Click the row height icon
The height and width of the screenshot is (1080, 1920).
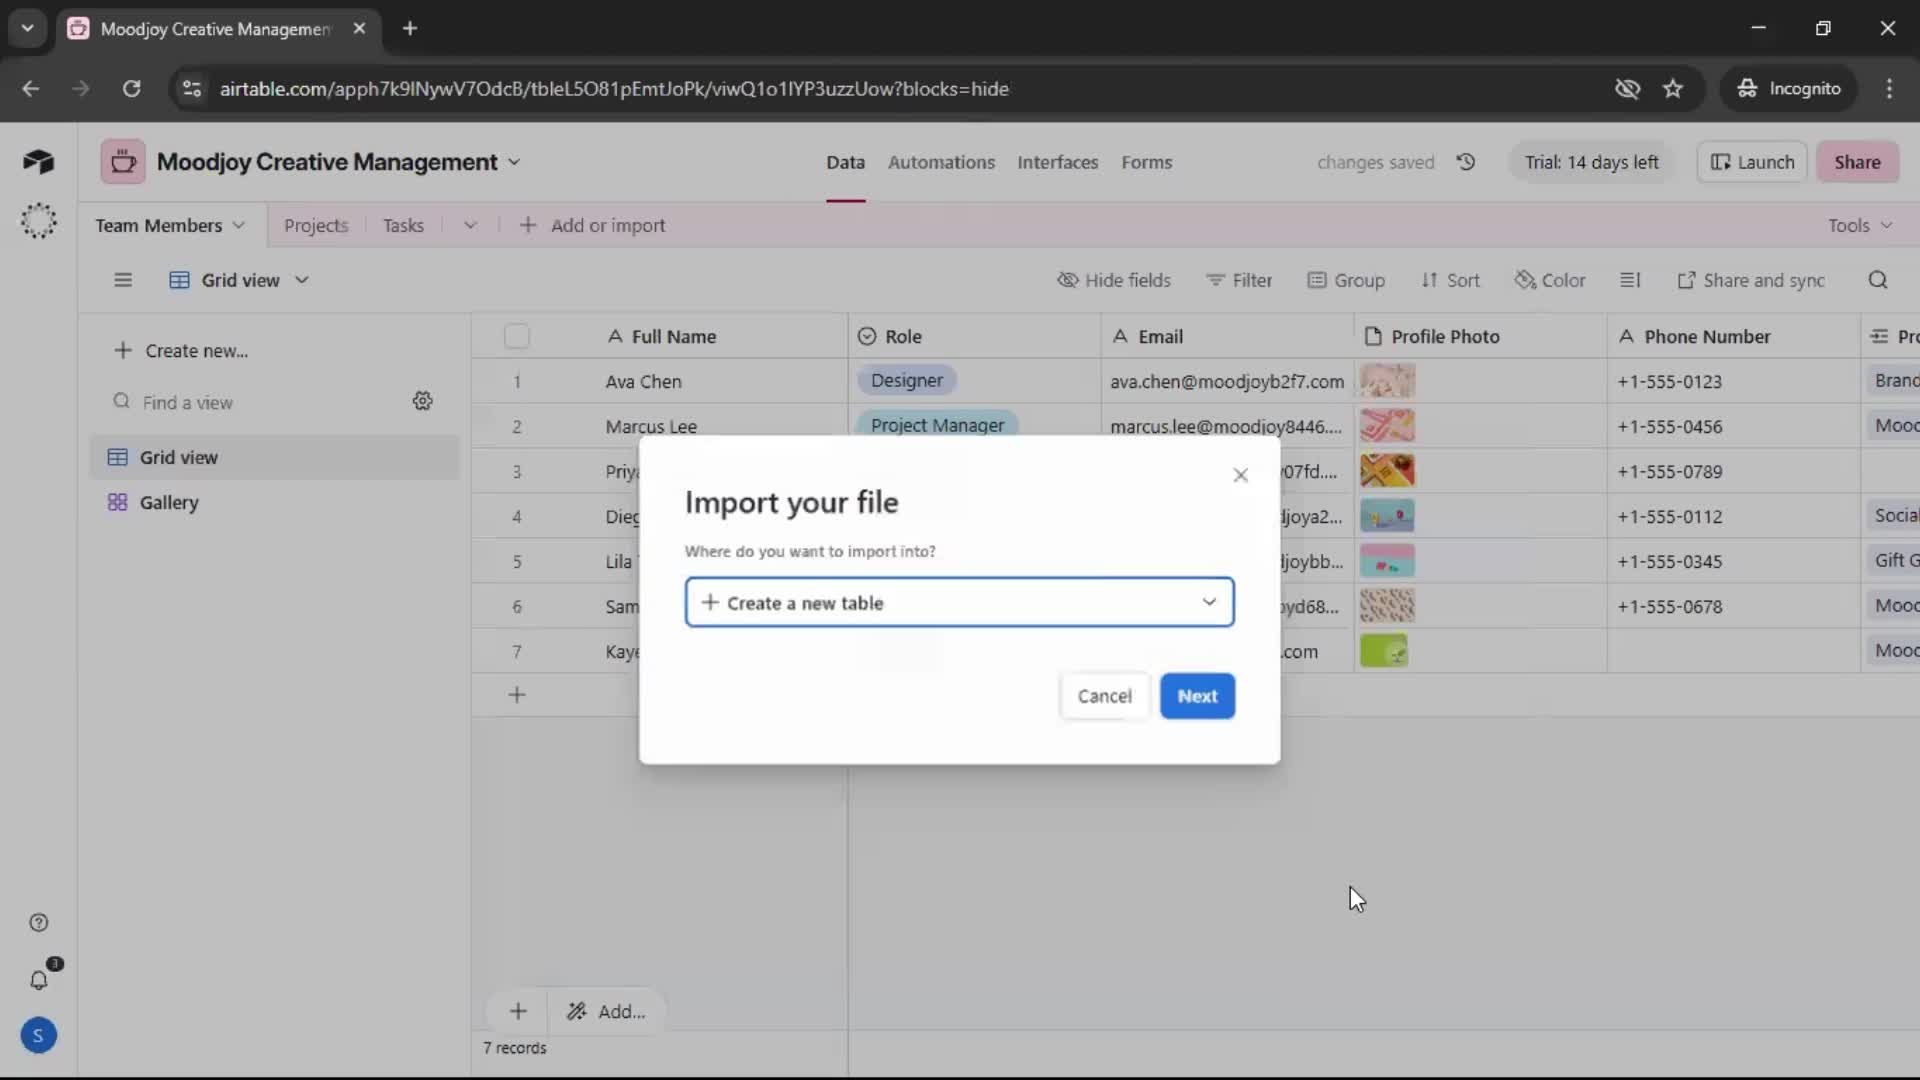click(1630, 280)
